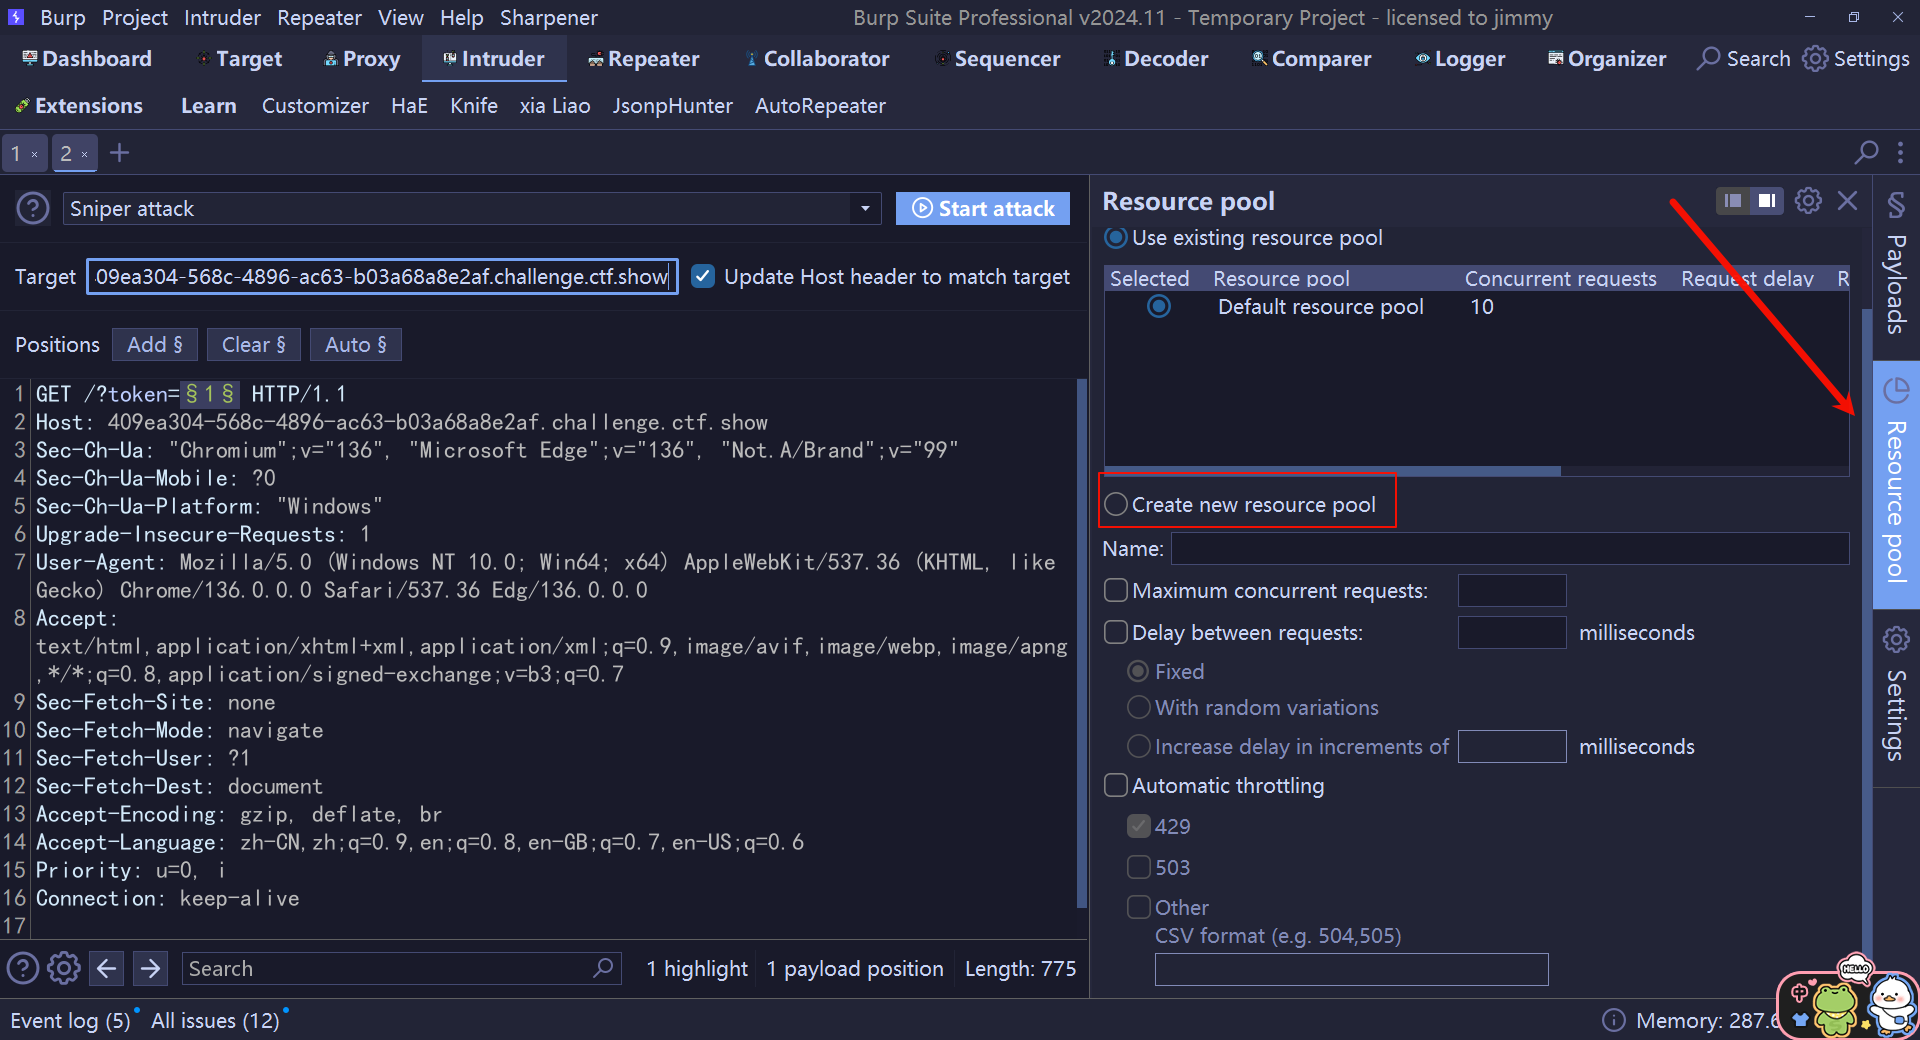Open the editor search settings gear
The image size is (1920, 1040).
[x=64, y=968]
